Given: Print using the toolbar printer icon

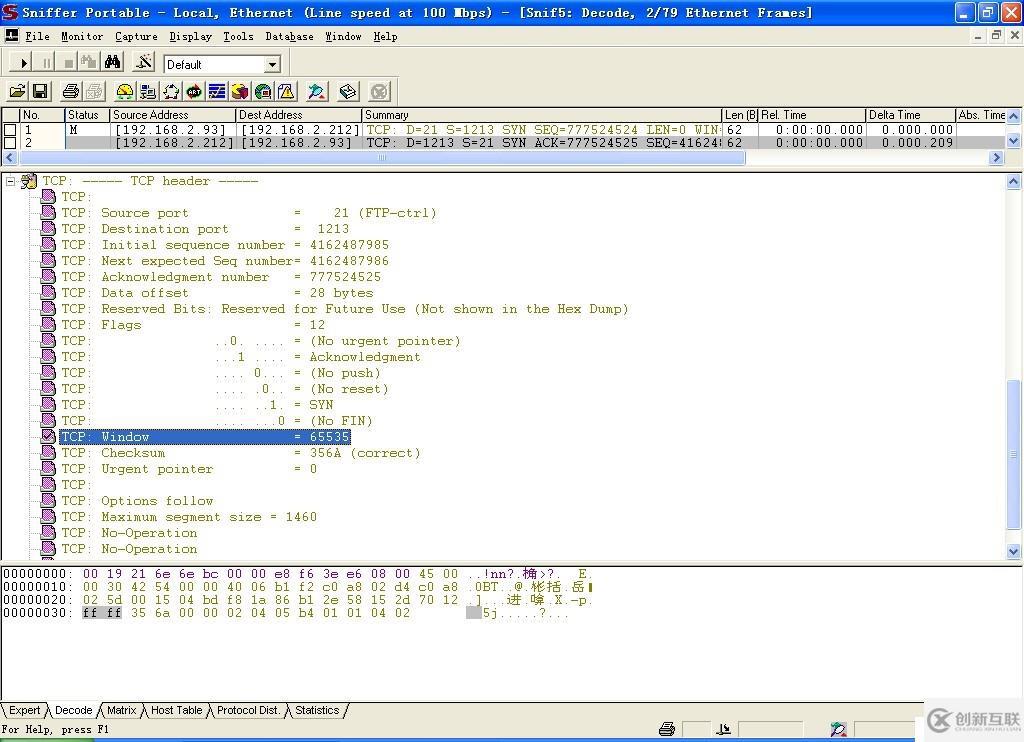Looking at the screenshot, I should 71,91.
